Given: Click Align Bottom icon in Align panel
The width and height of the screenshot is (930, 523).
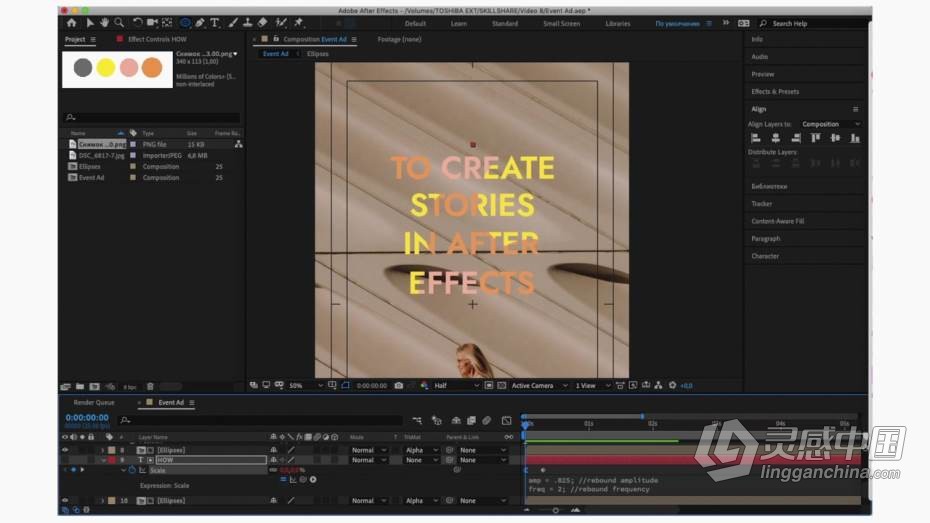Looking at the screenshot, I should 855,138.
